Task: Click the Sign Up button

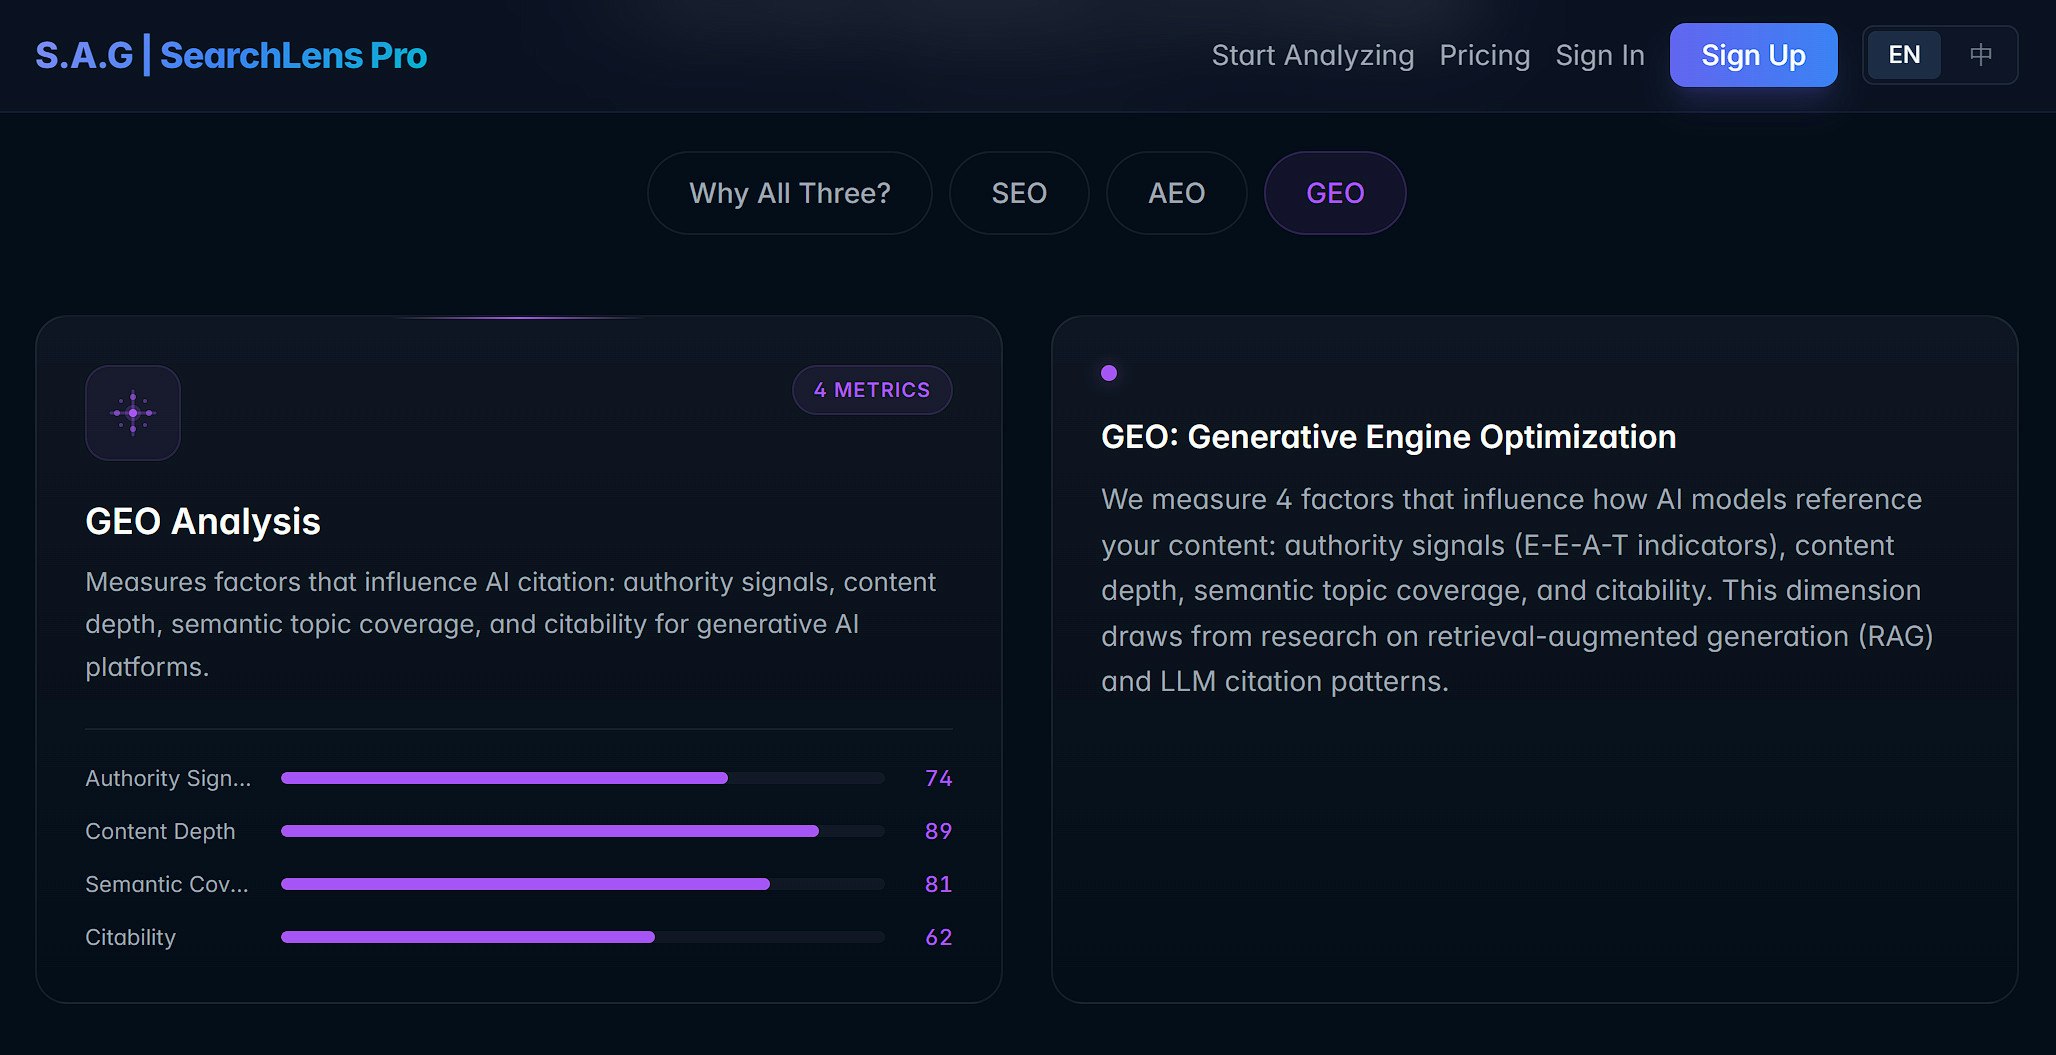Action: coord(1753,55)
